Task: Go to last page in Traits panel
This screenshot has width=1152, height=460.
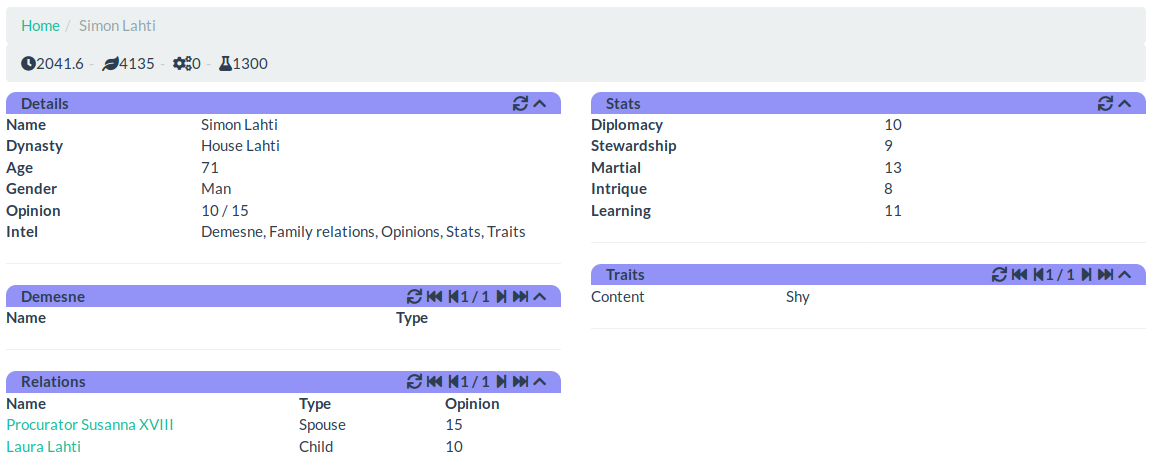Action: (x=1105, y=275)
